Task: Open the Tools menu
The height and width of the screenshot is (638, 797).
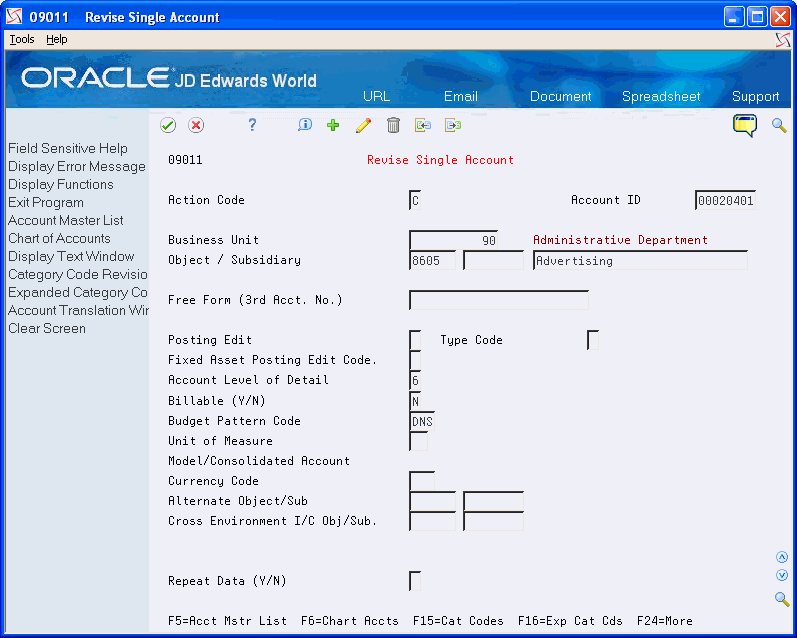Action: (x=22, y=39)
